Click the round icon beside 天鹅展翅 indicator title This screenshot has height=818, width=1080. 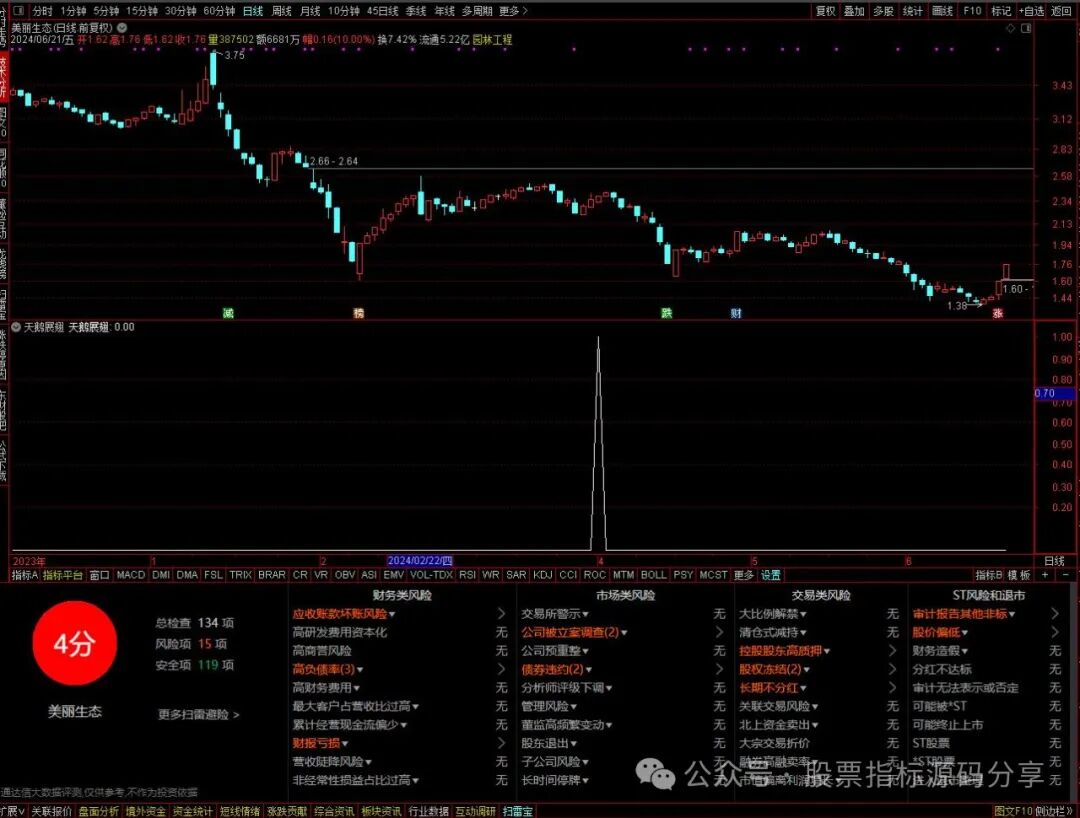click(16, 327)
